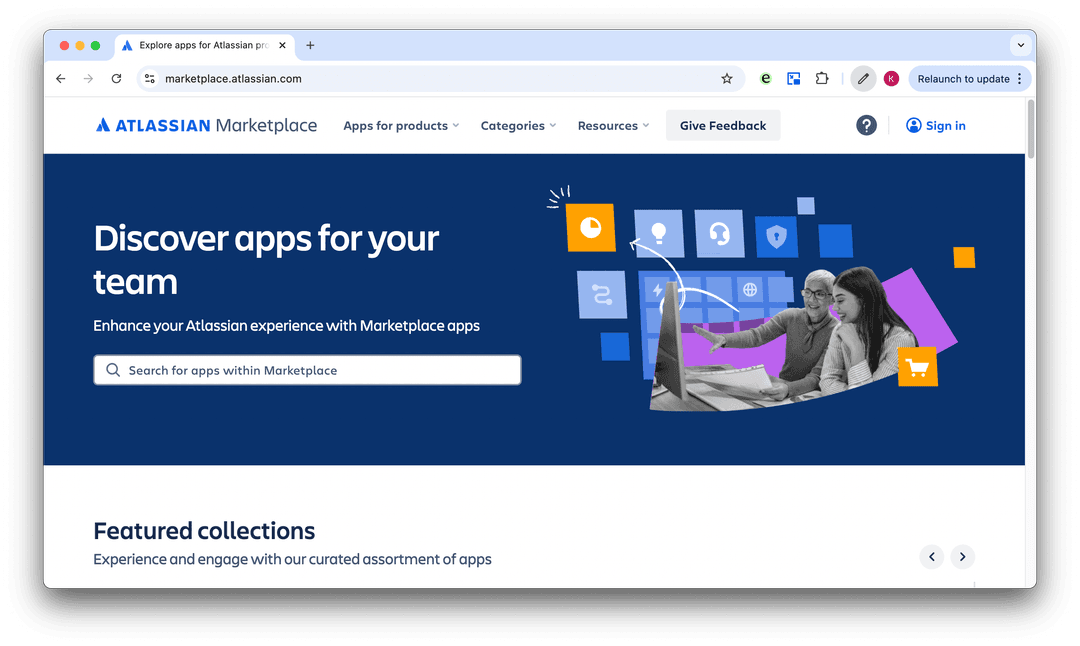Image resolution: width=1080 pixels, height=646 pixels.
Task: Click the back navigation arrow
Action: [60, 77]
